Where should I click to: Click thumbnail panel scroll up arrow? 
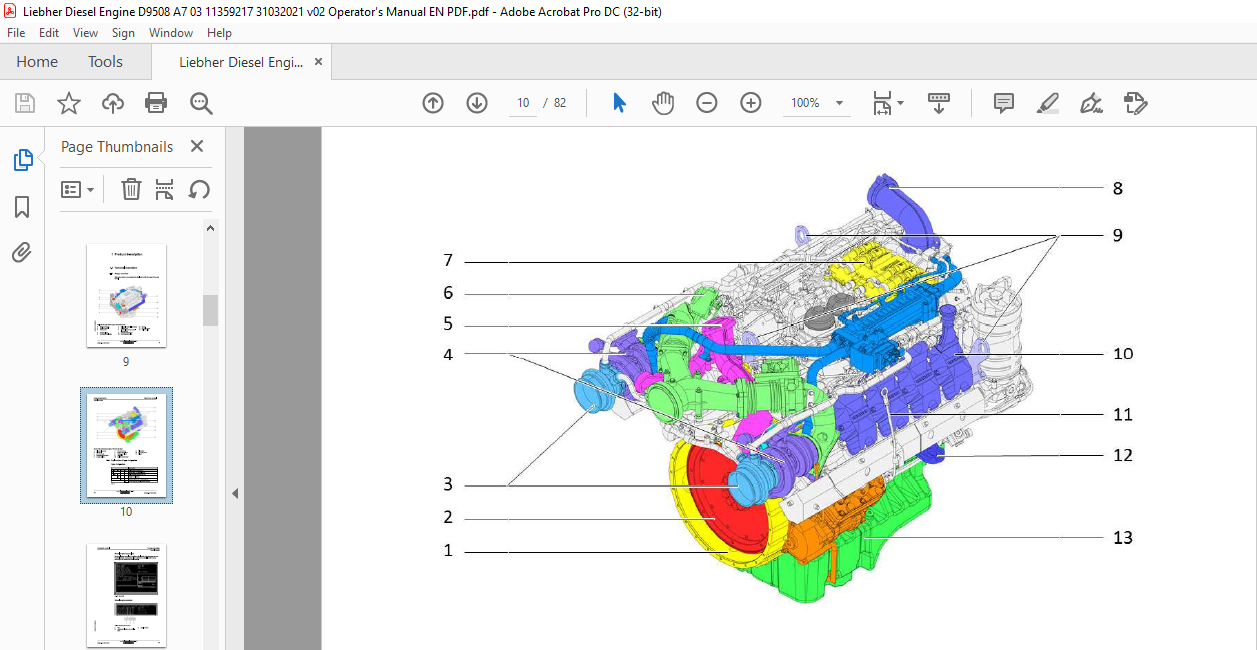point(210,229)
